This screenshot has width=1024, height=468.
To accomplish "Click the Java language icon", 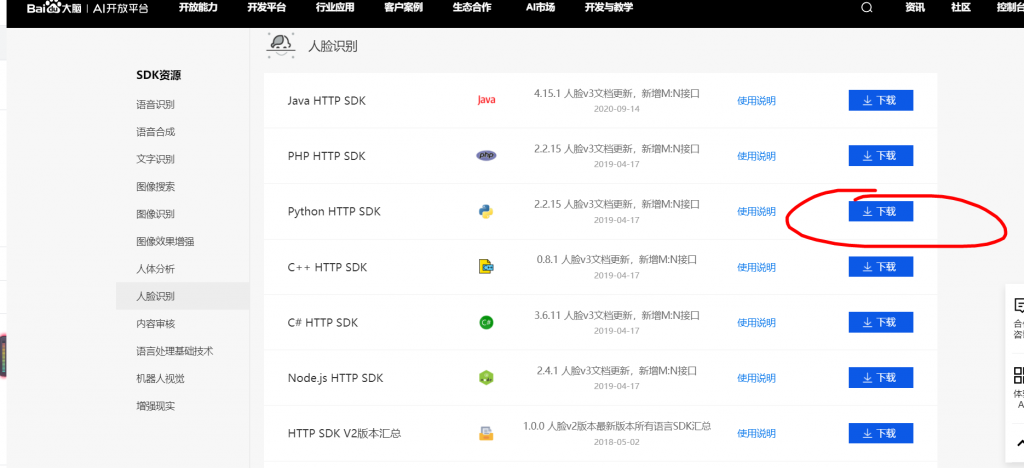I will pyautogui.click(x=486, y=100).
